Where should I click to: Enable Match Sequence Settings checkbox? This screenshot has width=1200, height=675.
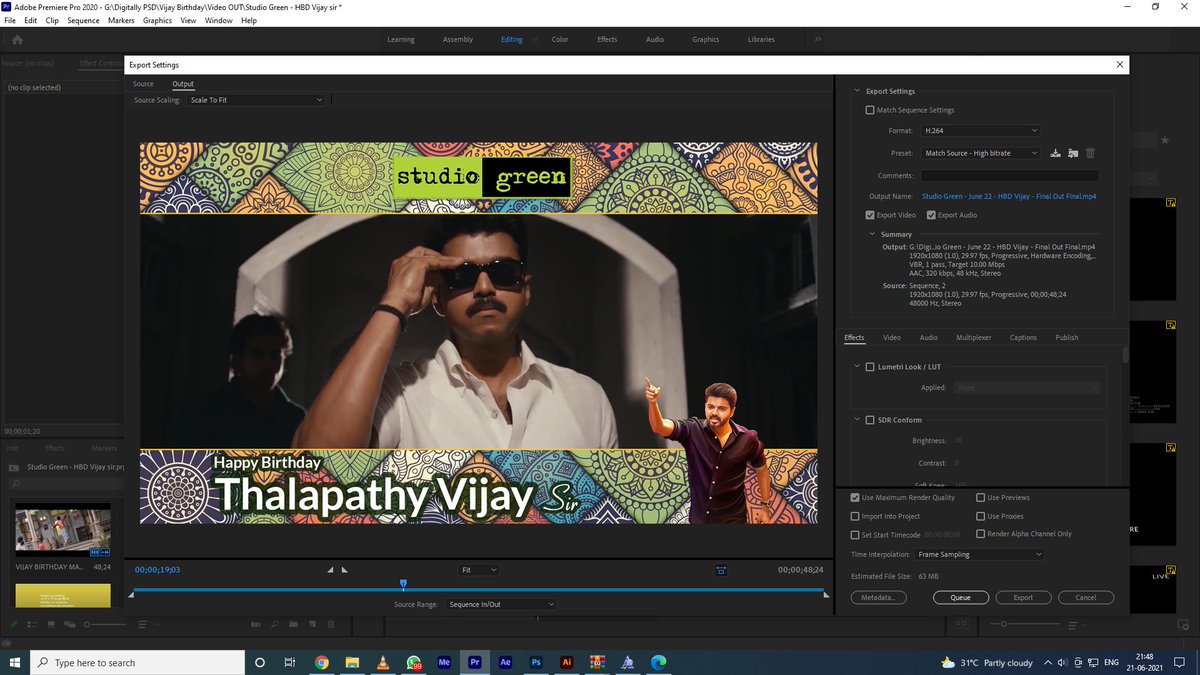[870, 110]
